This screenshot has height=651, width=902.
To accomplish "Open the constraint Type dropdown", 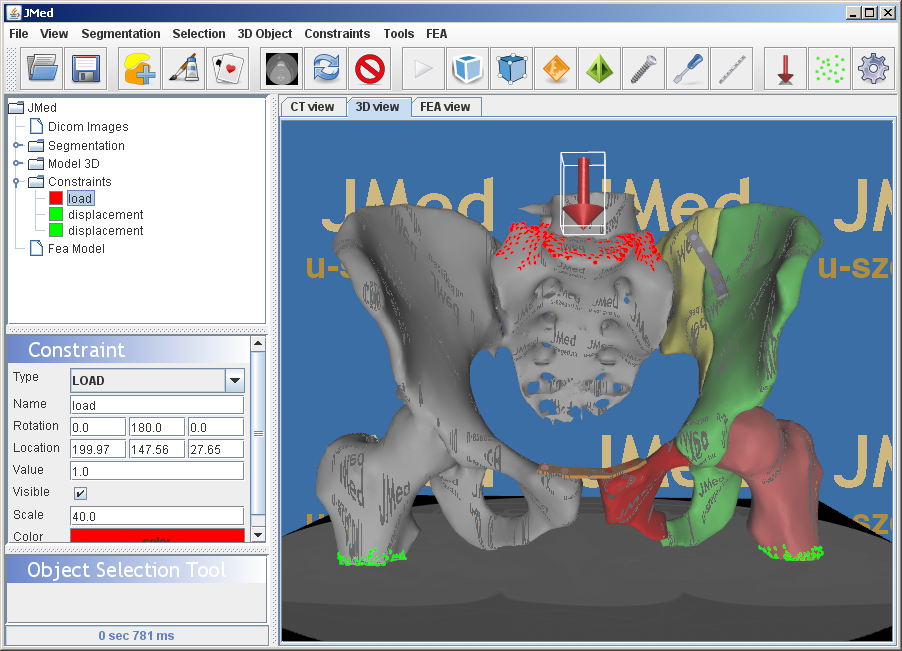I will tap(235, 380).
